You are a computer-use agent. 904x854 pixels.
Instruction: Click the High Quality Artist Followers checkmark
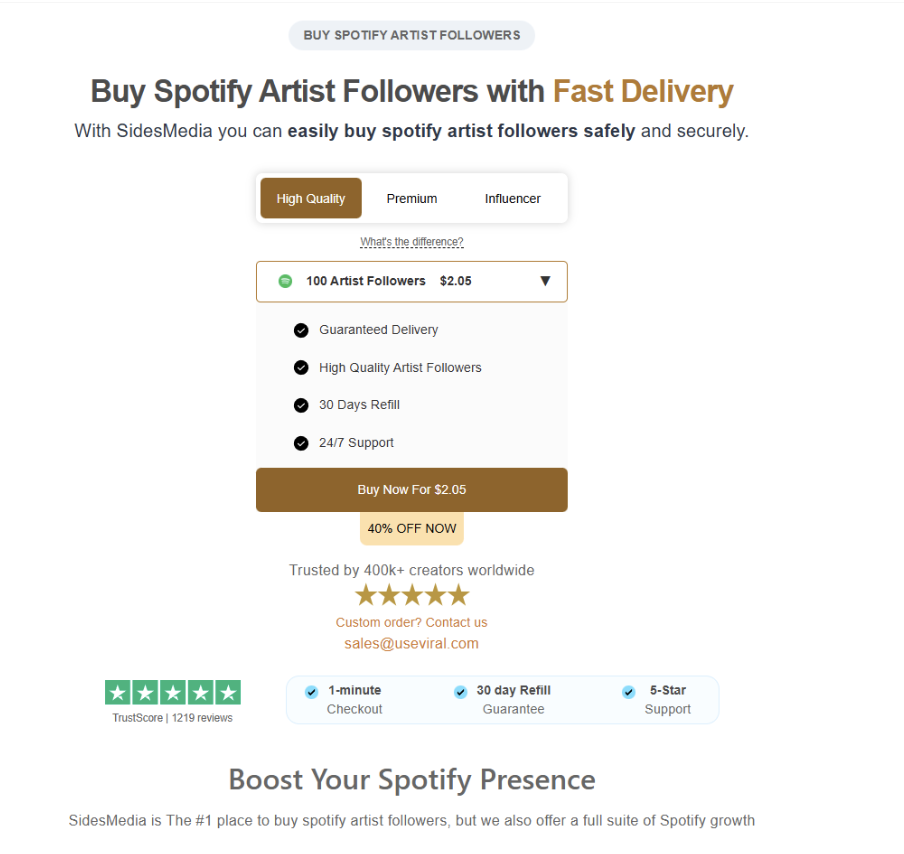pyautogui.click(x=301, y=368)
